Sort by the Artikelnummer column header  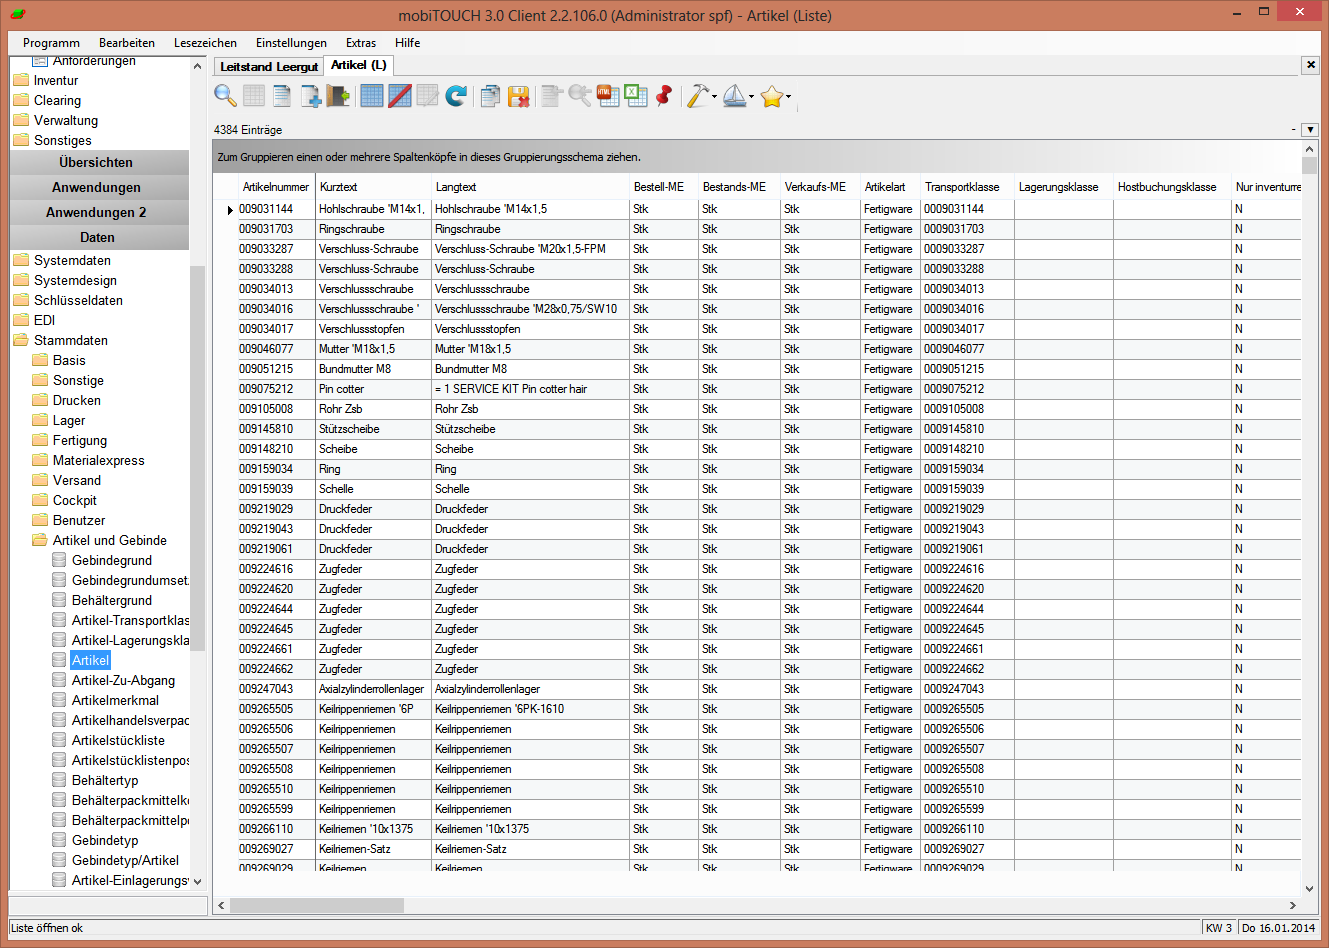pos(275,187)
